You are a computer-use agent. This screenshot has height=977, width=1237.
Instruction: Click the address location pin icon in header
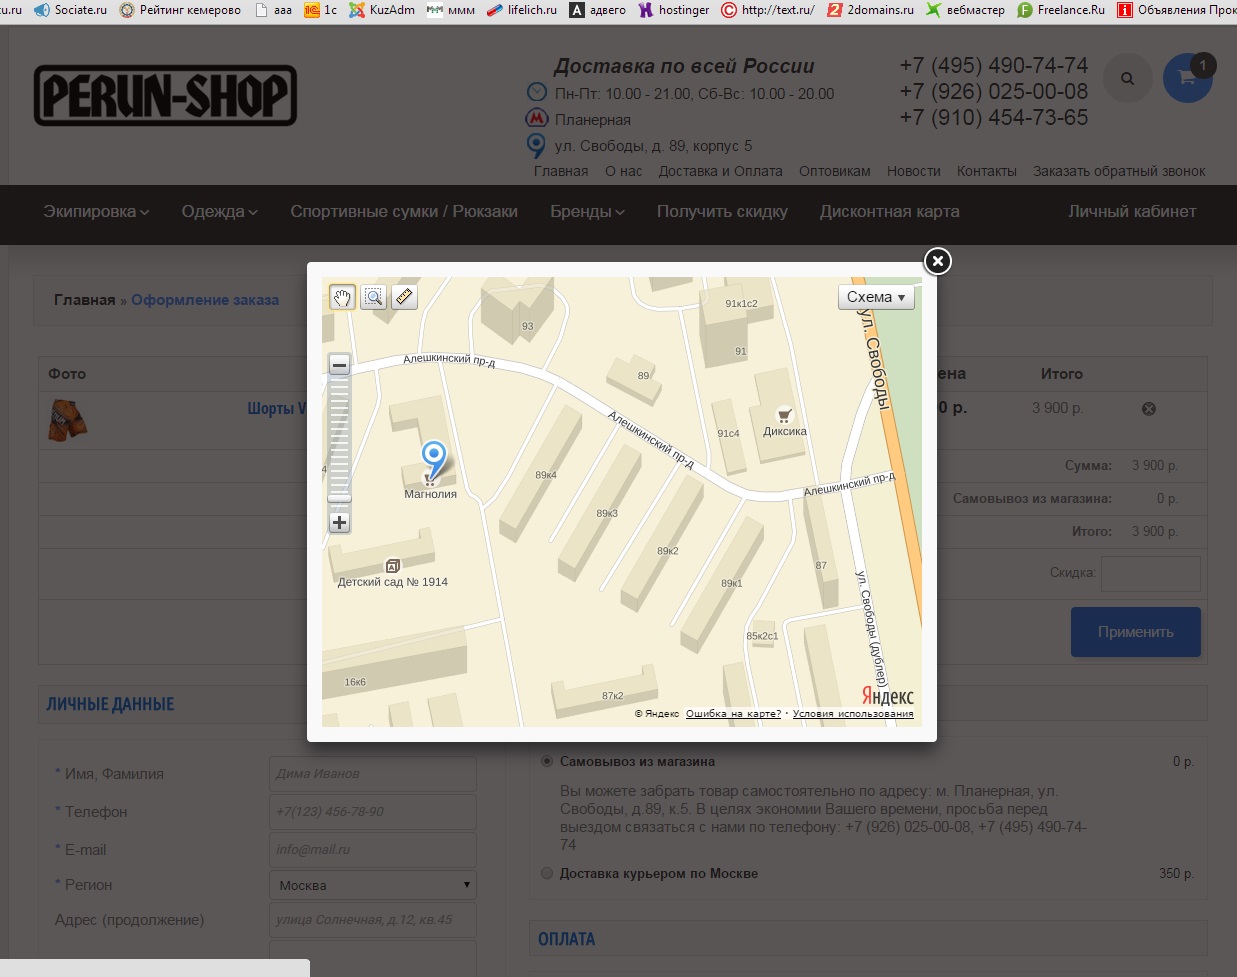click(537, 146)
